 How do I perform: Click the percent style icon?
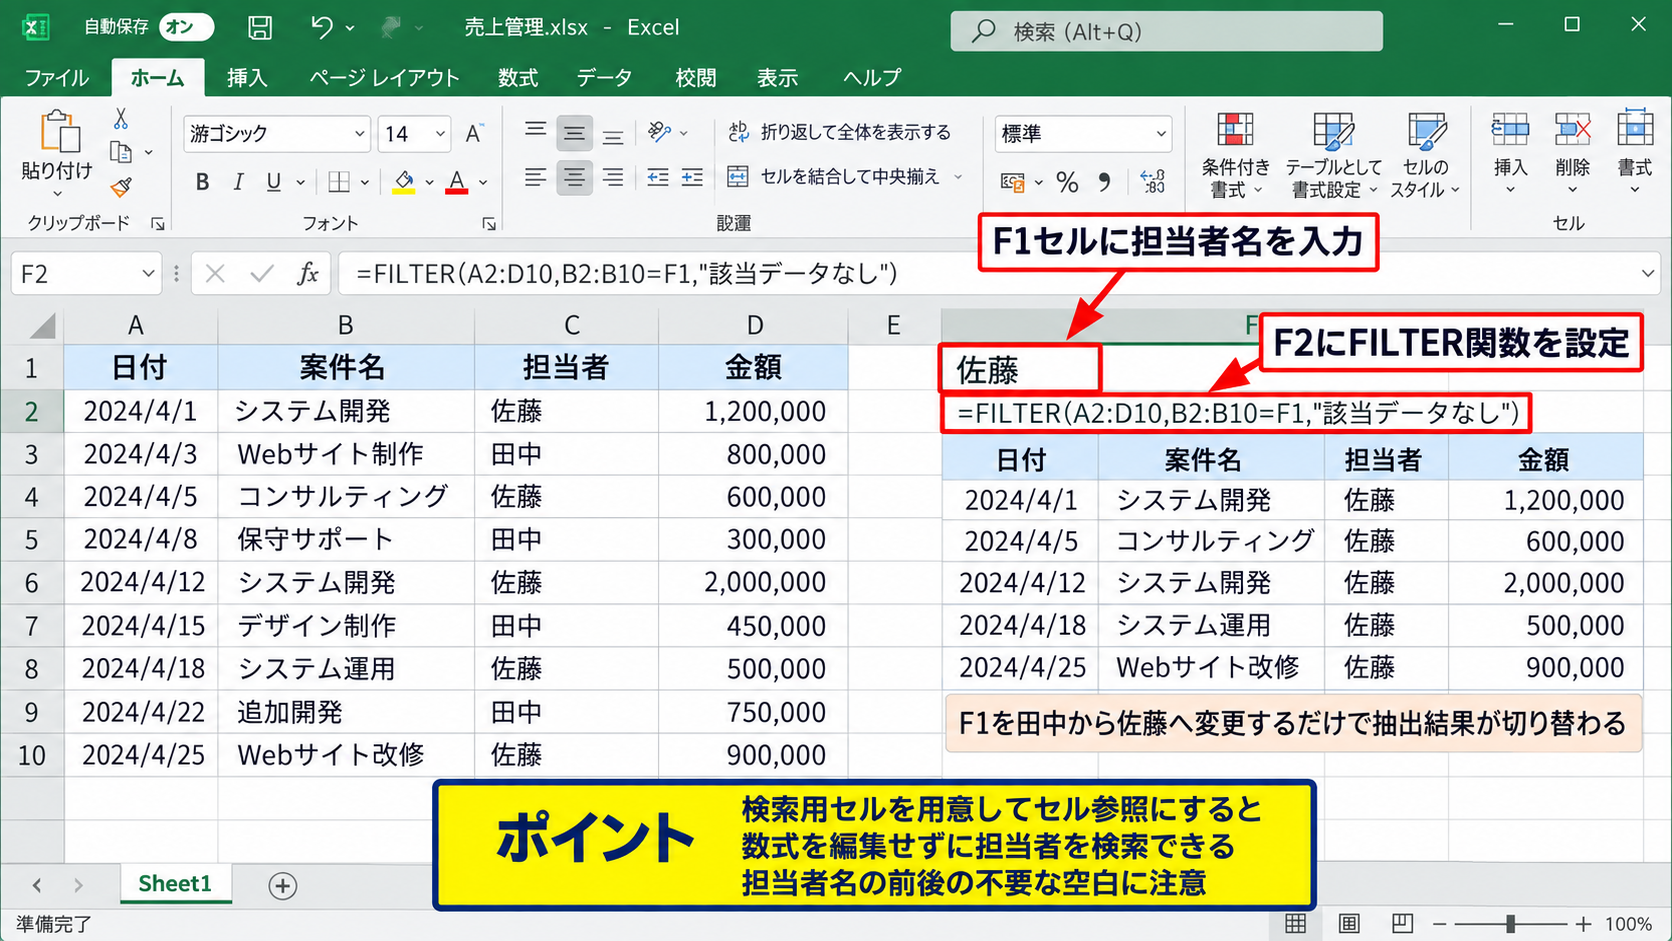[x=1067, y=182]
